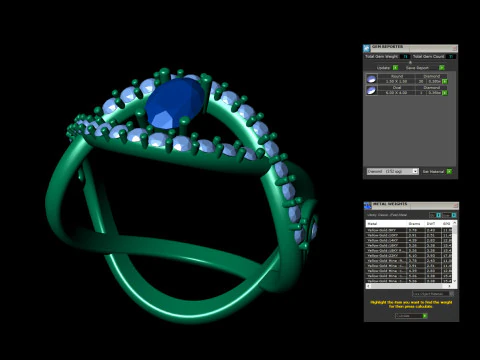Image resolution: width=480 pixels, height=360 pixels.
Task: Close the Metal Weights panel
Action: click(x=456, y=205)
